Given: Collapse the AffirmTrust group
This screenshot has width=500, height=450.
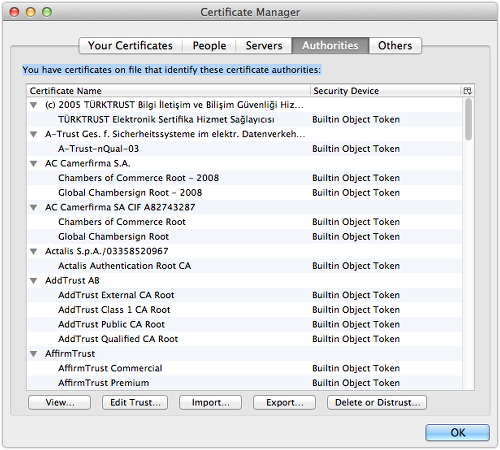Looking at the screenshot, I should pyautogui.click(x=33, y=354).
